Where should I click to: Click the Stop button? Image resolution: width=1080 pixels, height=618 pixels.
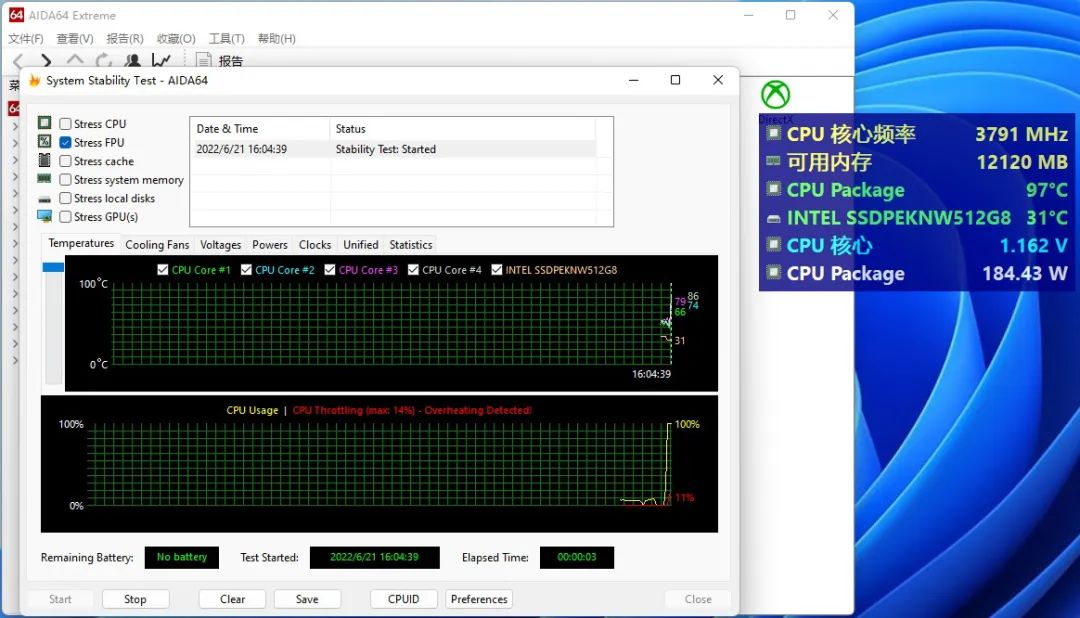tap(135, 598)
